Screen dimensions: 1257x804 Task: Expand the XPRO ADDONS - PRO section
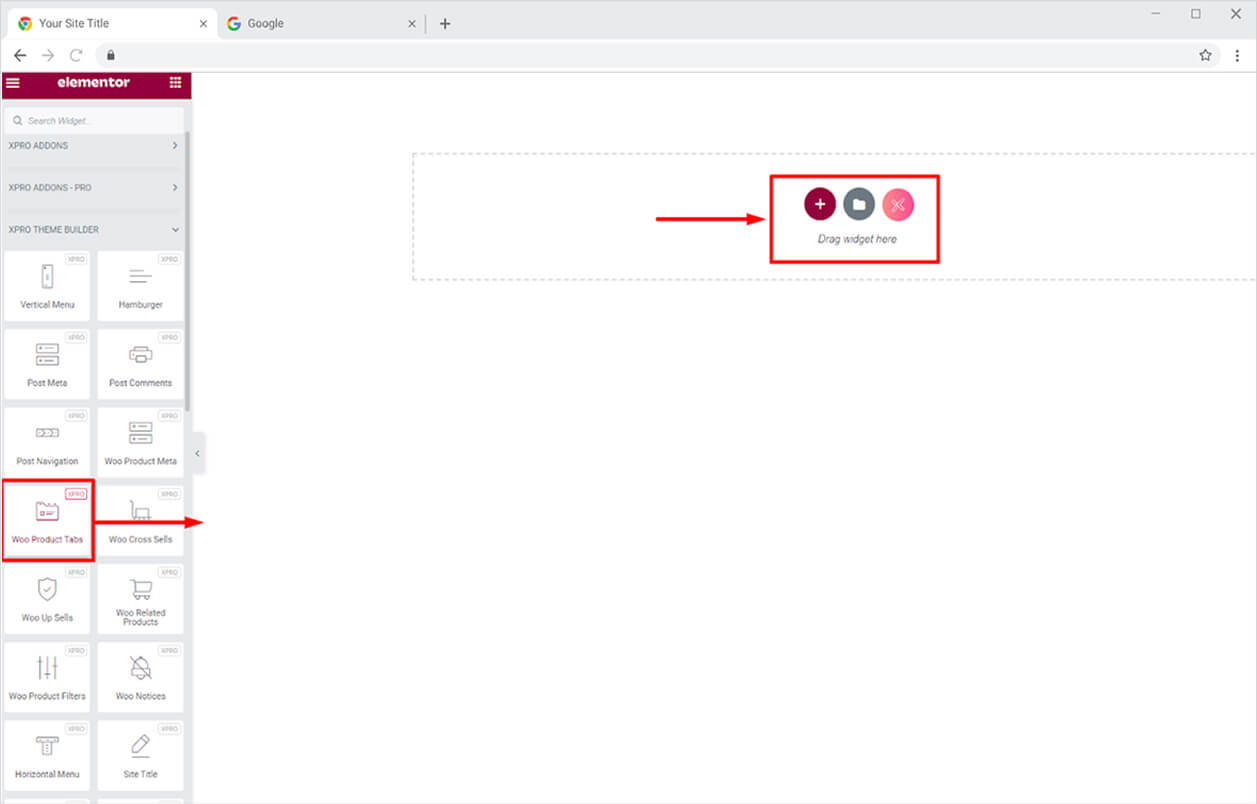[x=93, y=188]
